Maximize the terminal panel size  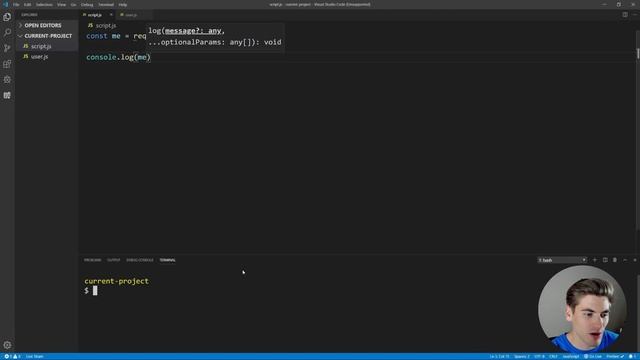[625, 260]
